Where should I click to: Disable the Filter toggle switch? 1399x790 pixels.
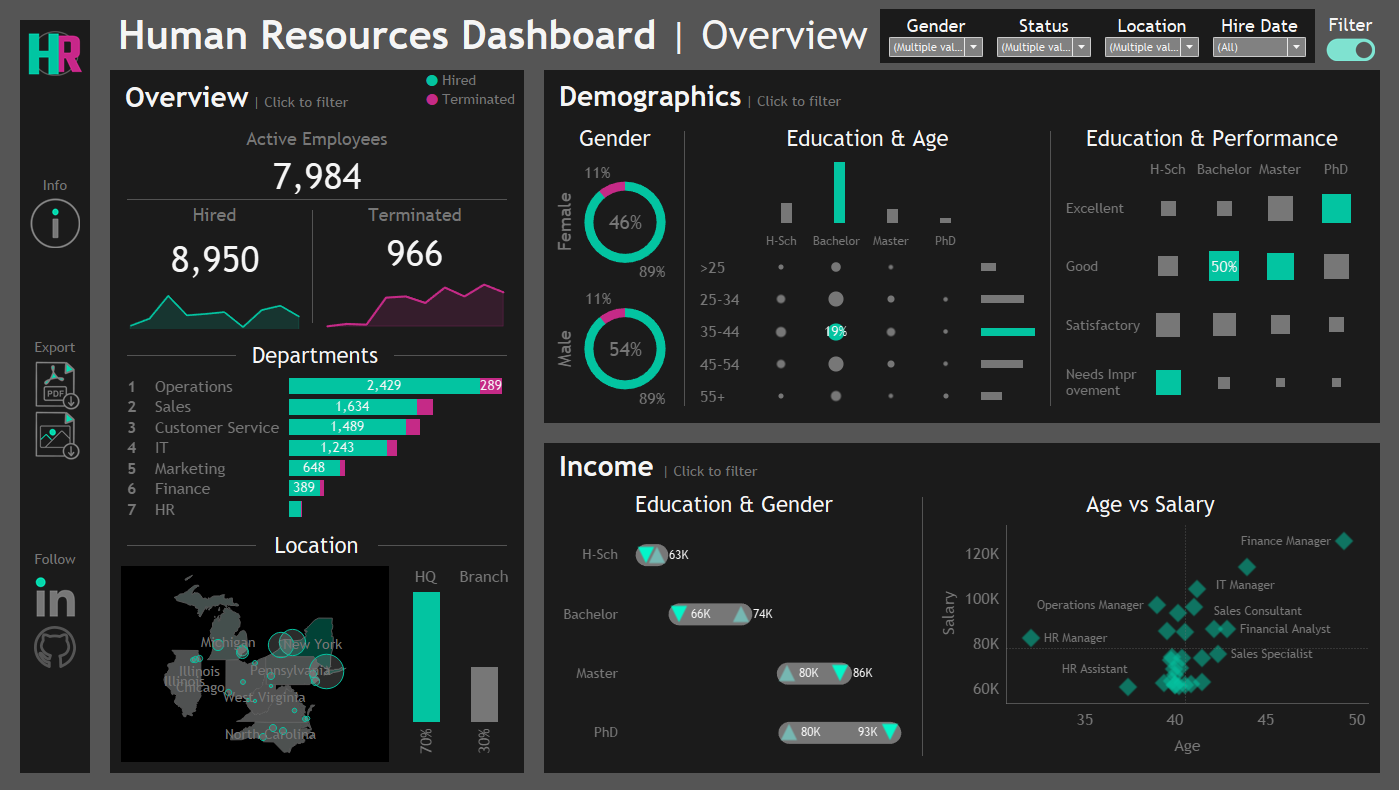[x=1350, y=47]
